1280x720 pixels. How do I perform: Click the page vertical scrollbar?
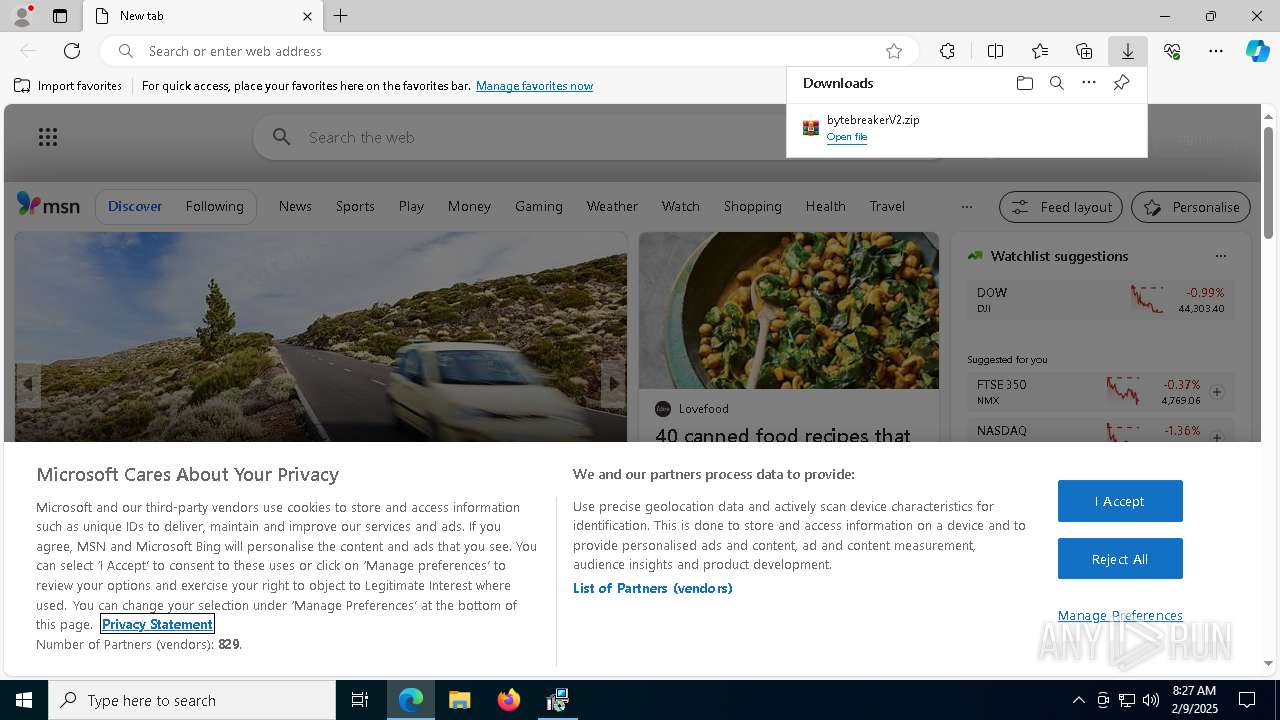1268,183
